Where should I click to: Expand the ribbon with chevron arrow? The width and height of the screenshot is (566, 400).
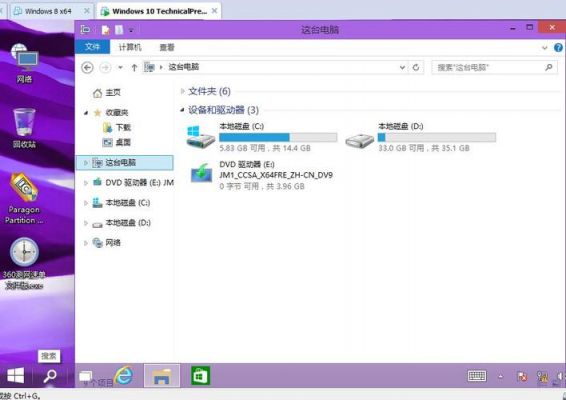pyautogui.click(x=544, y=48)
